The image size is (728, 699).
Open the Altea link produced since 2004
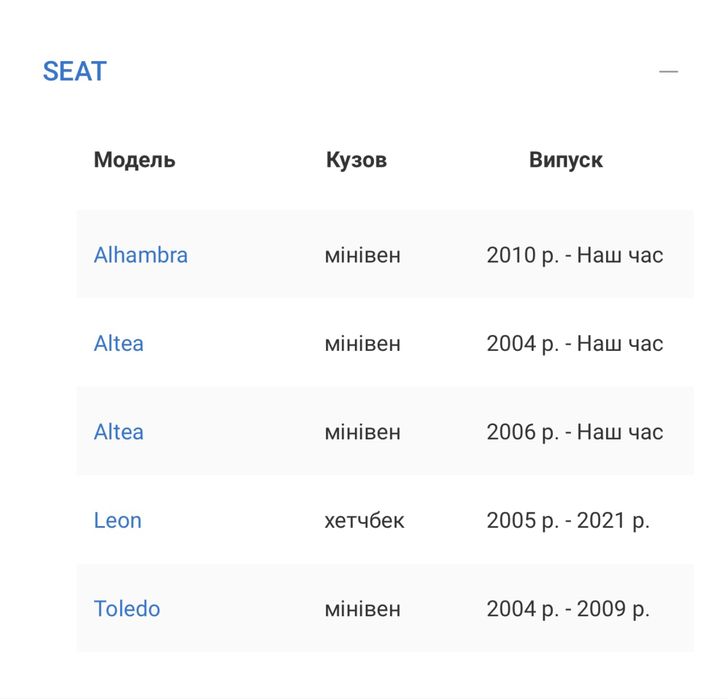(x=118, y=344)
